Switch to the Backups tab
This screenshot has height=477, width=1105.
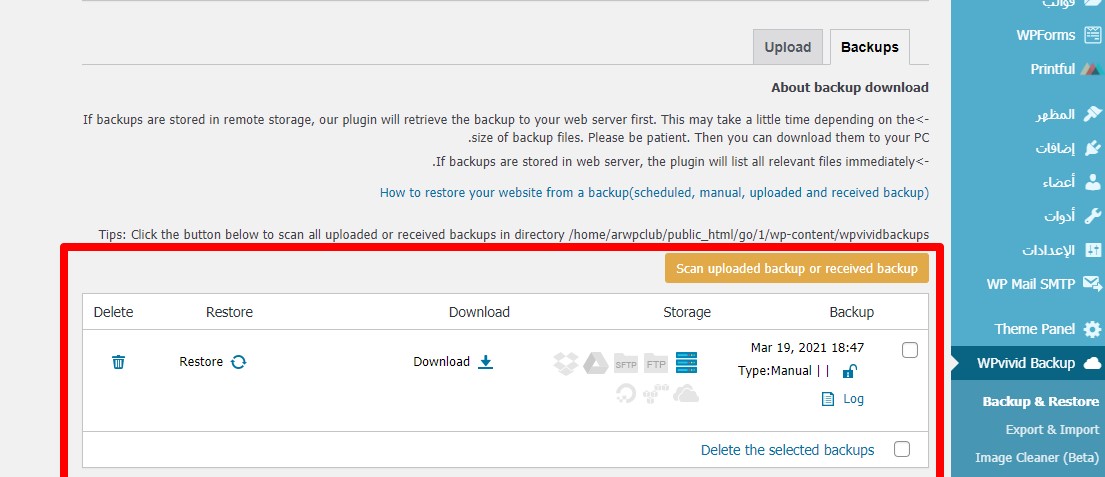point(869,47)
